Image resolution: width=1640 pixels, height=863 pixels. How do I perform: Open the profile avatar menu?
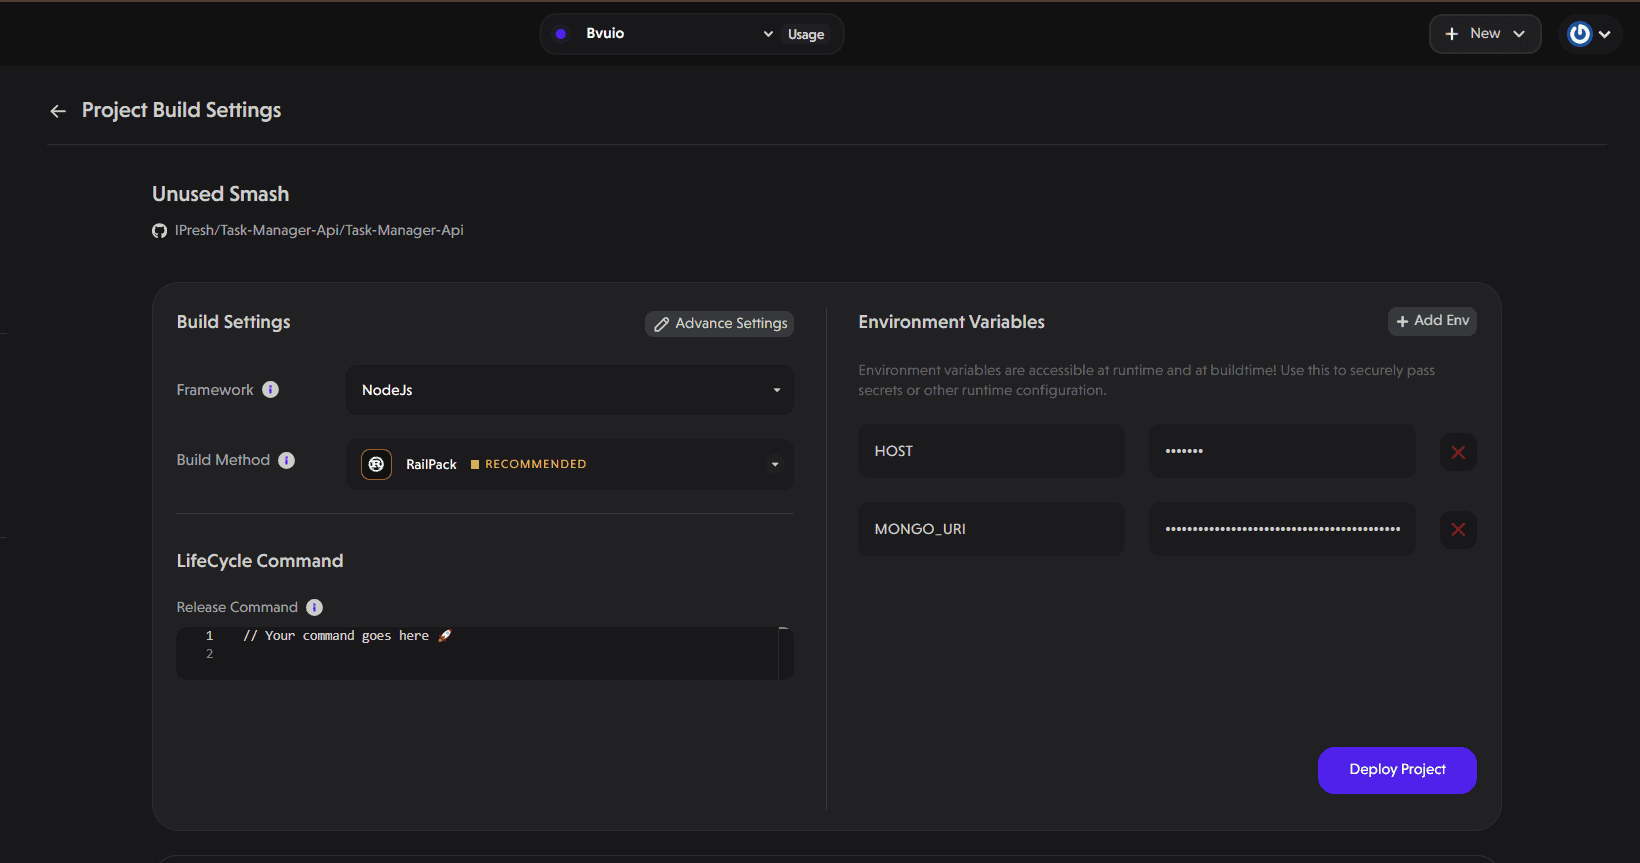coord(1590,34)
